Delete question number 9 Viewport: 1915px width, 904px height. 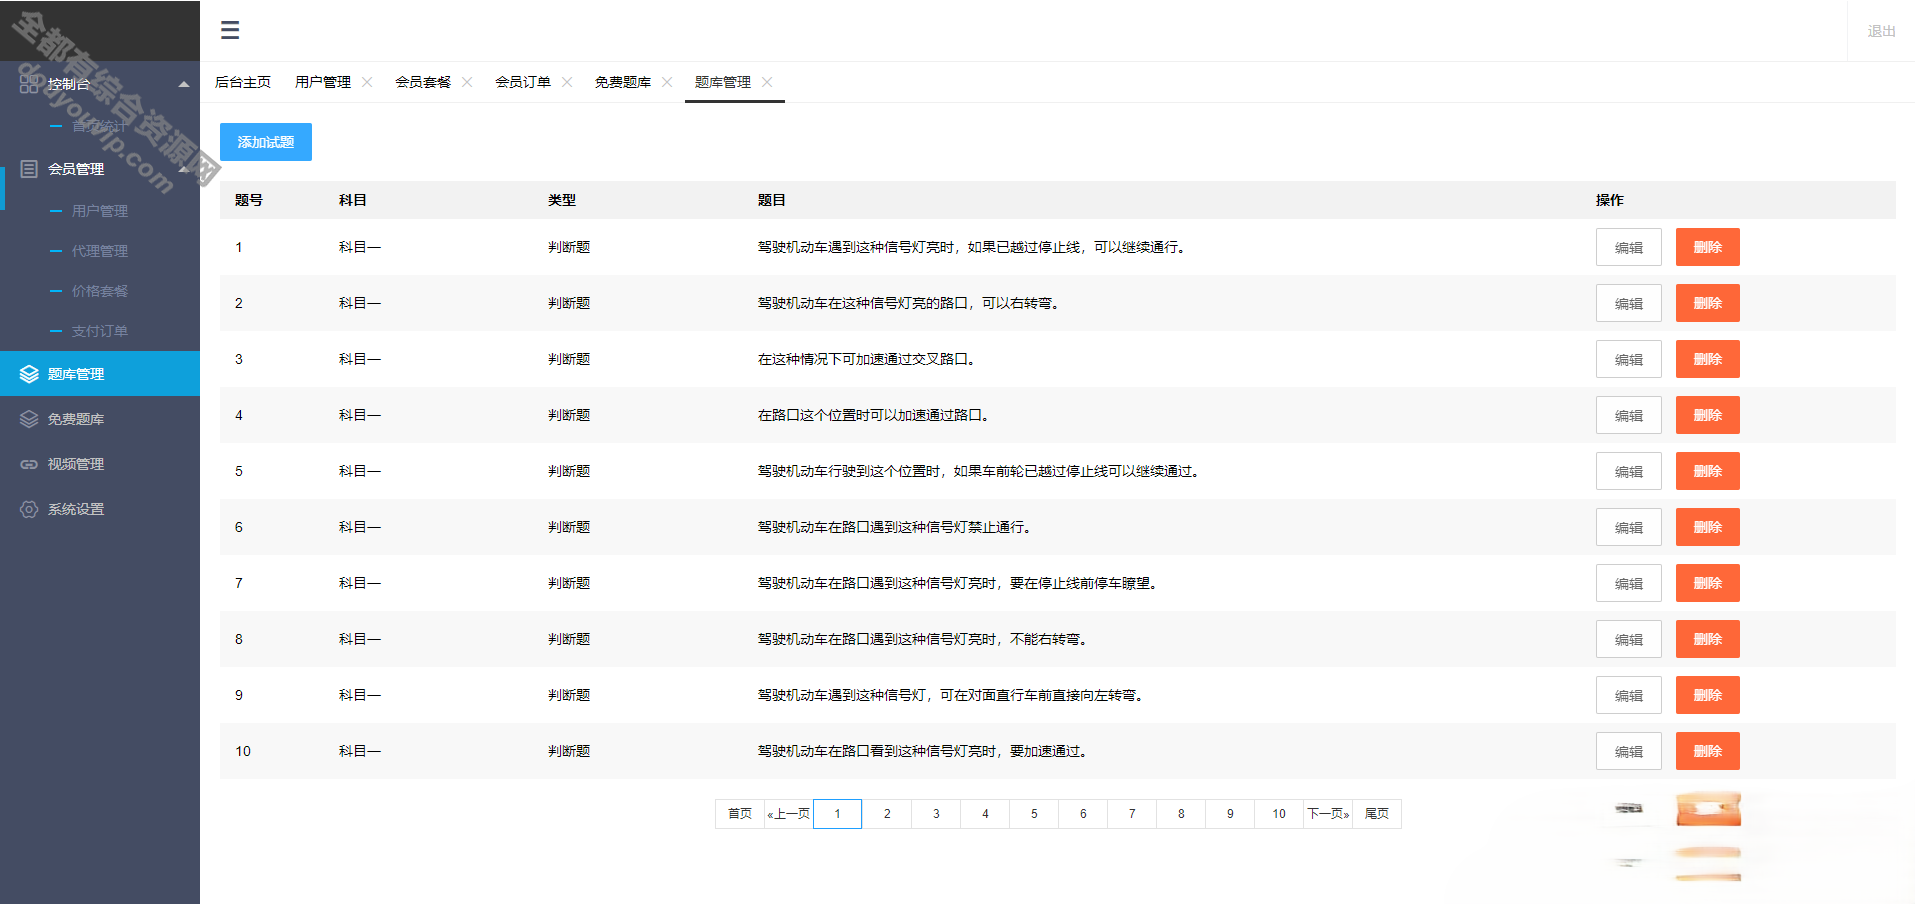pyautogui.click(x=1707, y=695)
